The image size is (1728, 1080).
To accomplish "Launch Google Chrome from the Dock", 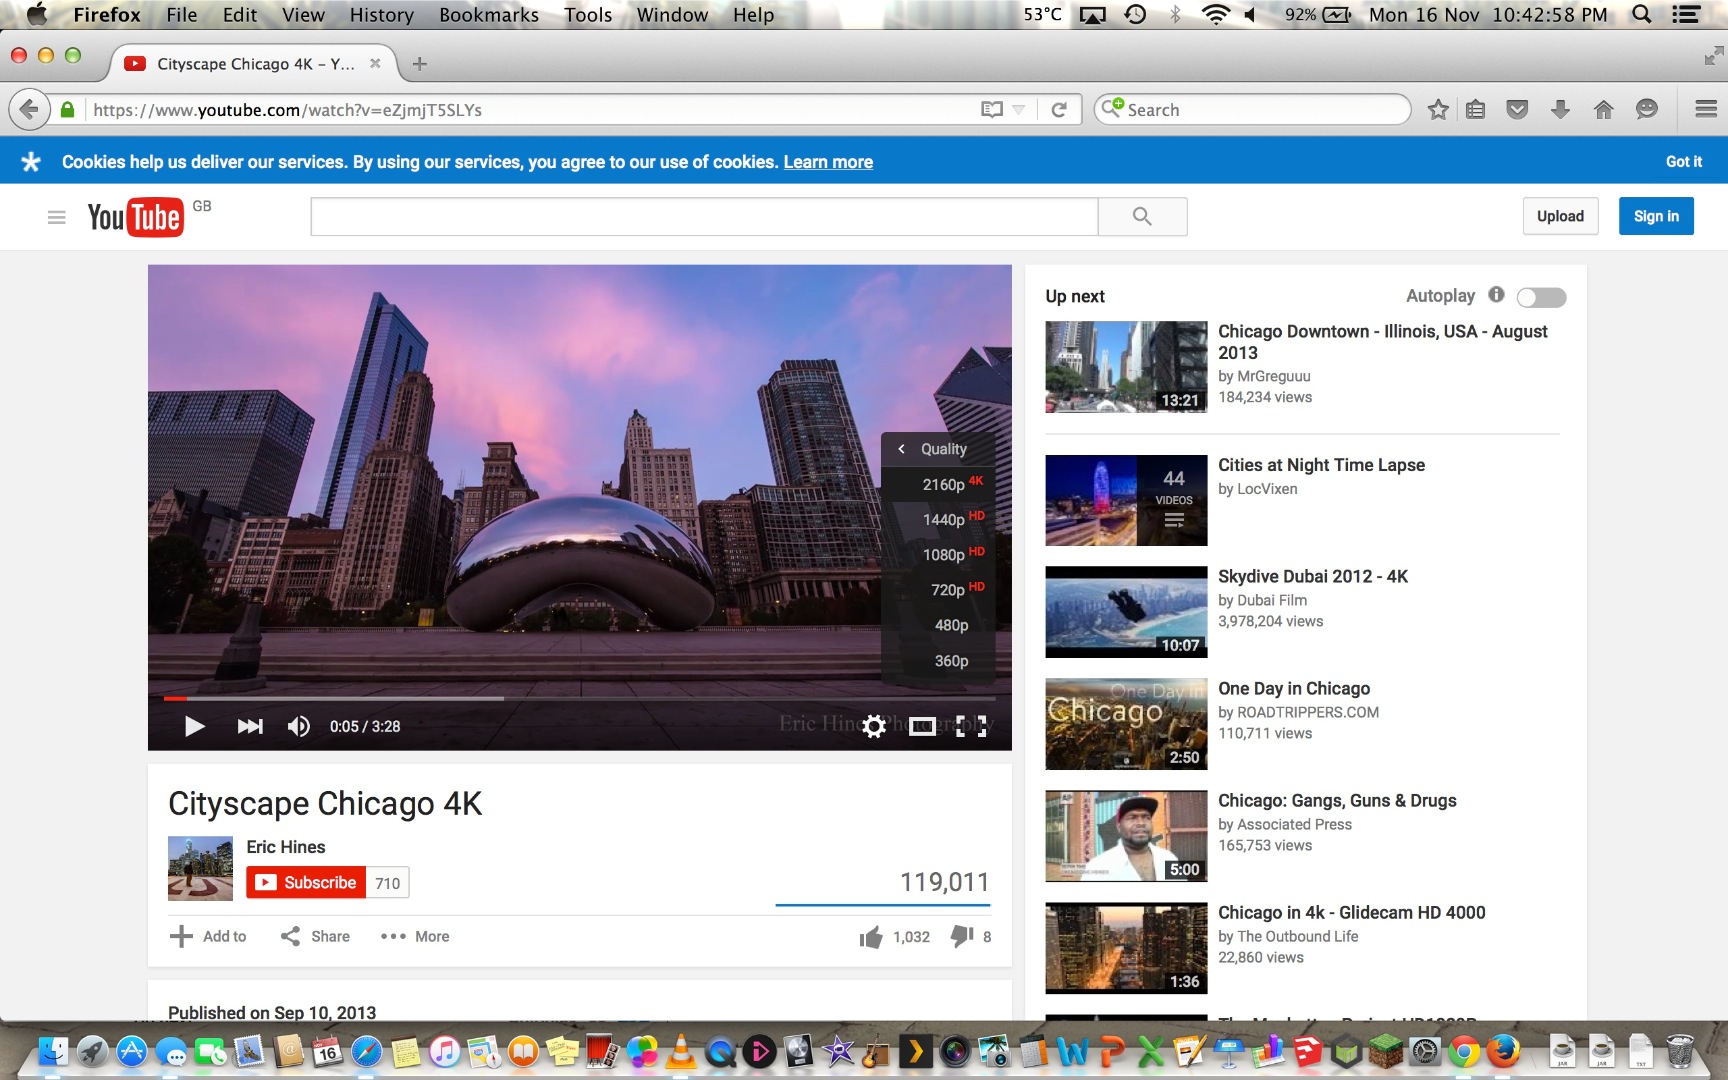I will pyautogui.click(x=1464, y=1051).
